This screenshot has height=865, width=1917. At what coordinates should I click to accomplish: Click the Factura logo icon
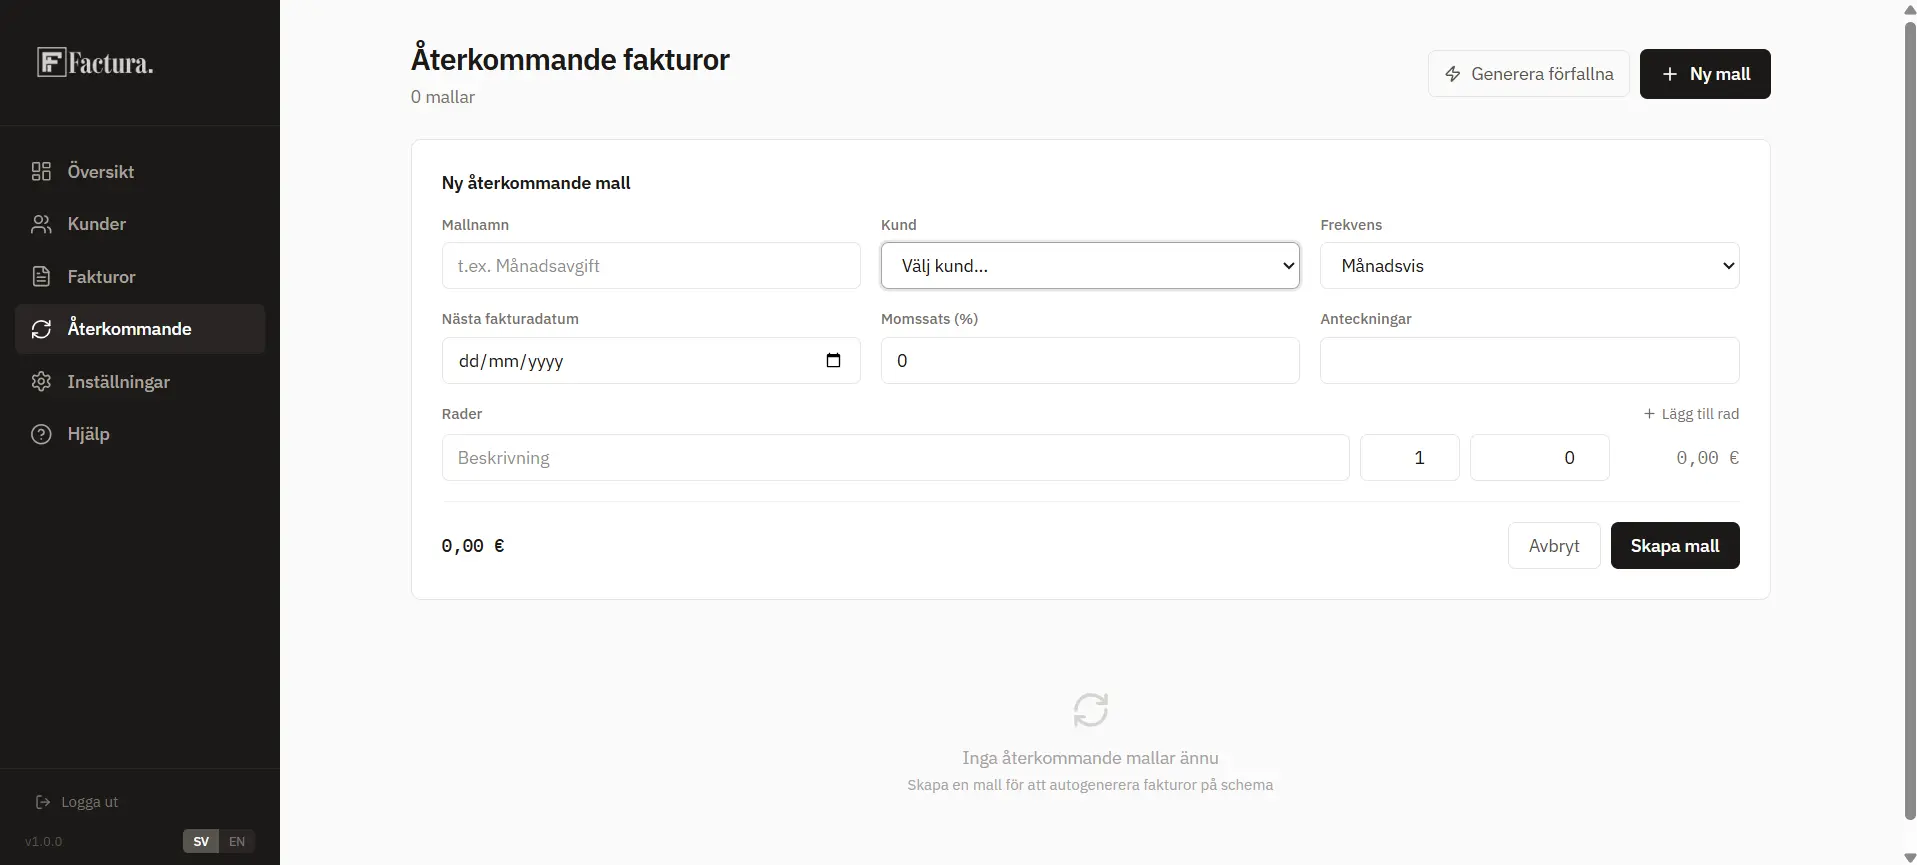51,63
